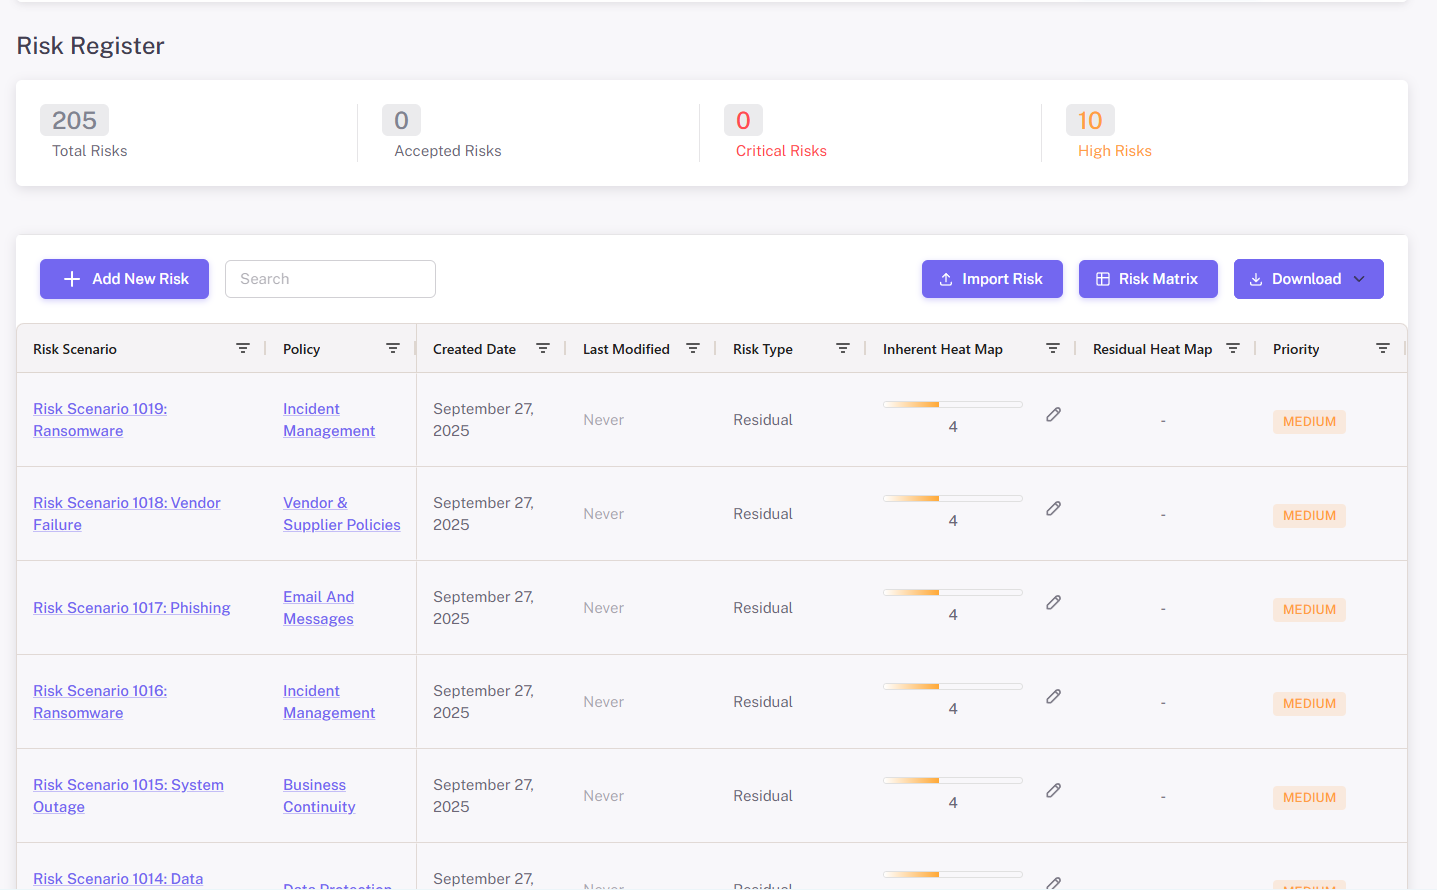Open filter for Last Modified column
The width and height of the screenshot is (1437, 890).
(x=693, y=349)
